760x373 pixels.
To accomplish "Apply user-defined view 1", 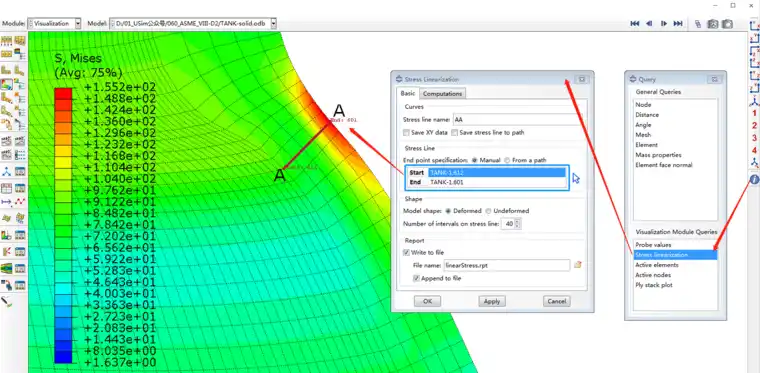I will click(754, 113).
